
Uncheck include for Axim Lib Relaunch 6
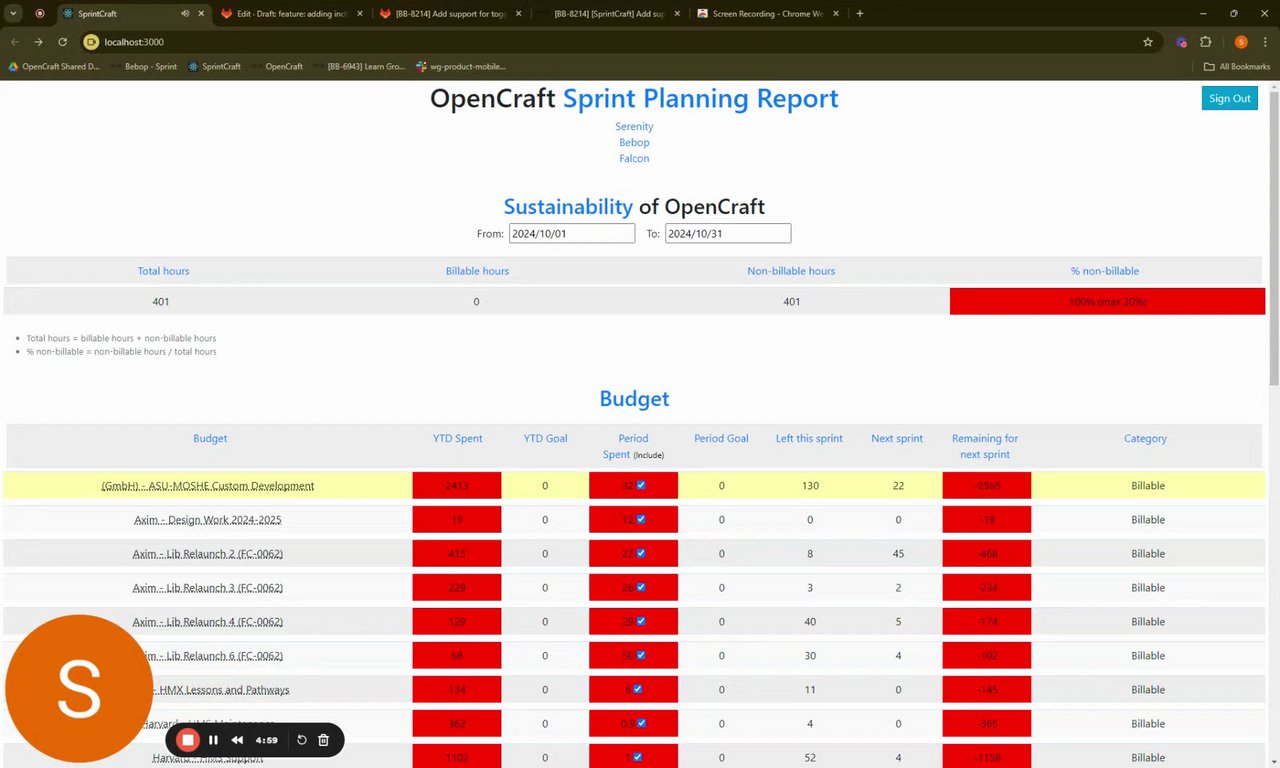[x=641, y=655]
